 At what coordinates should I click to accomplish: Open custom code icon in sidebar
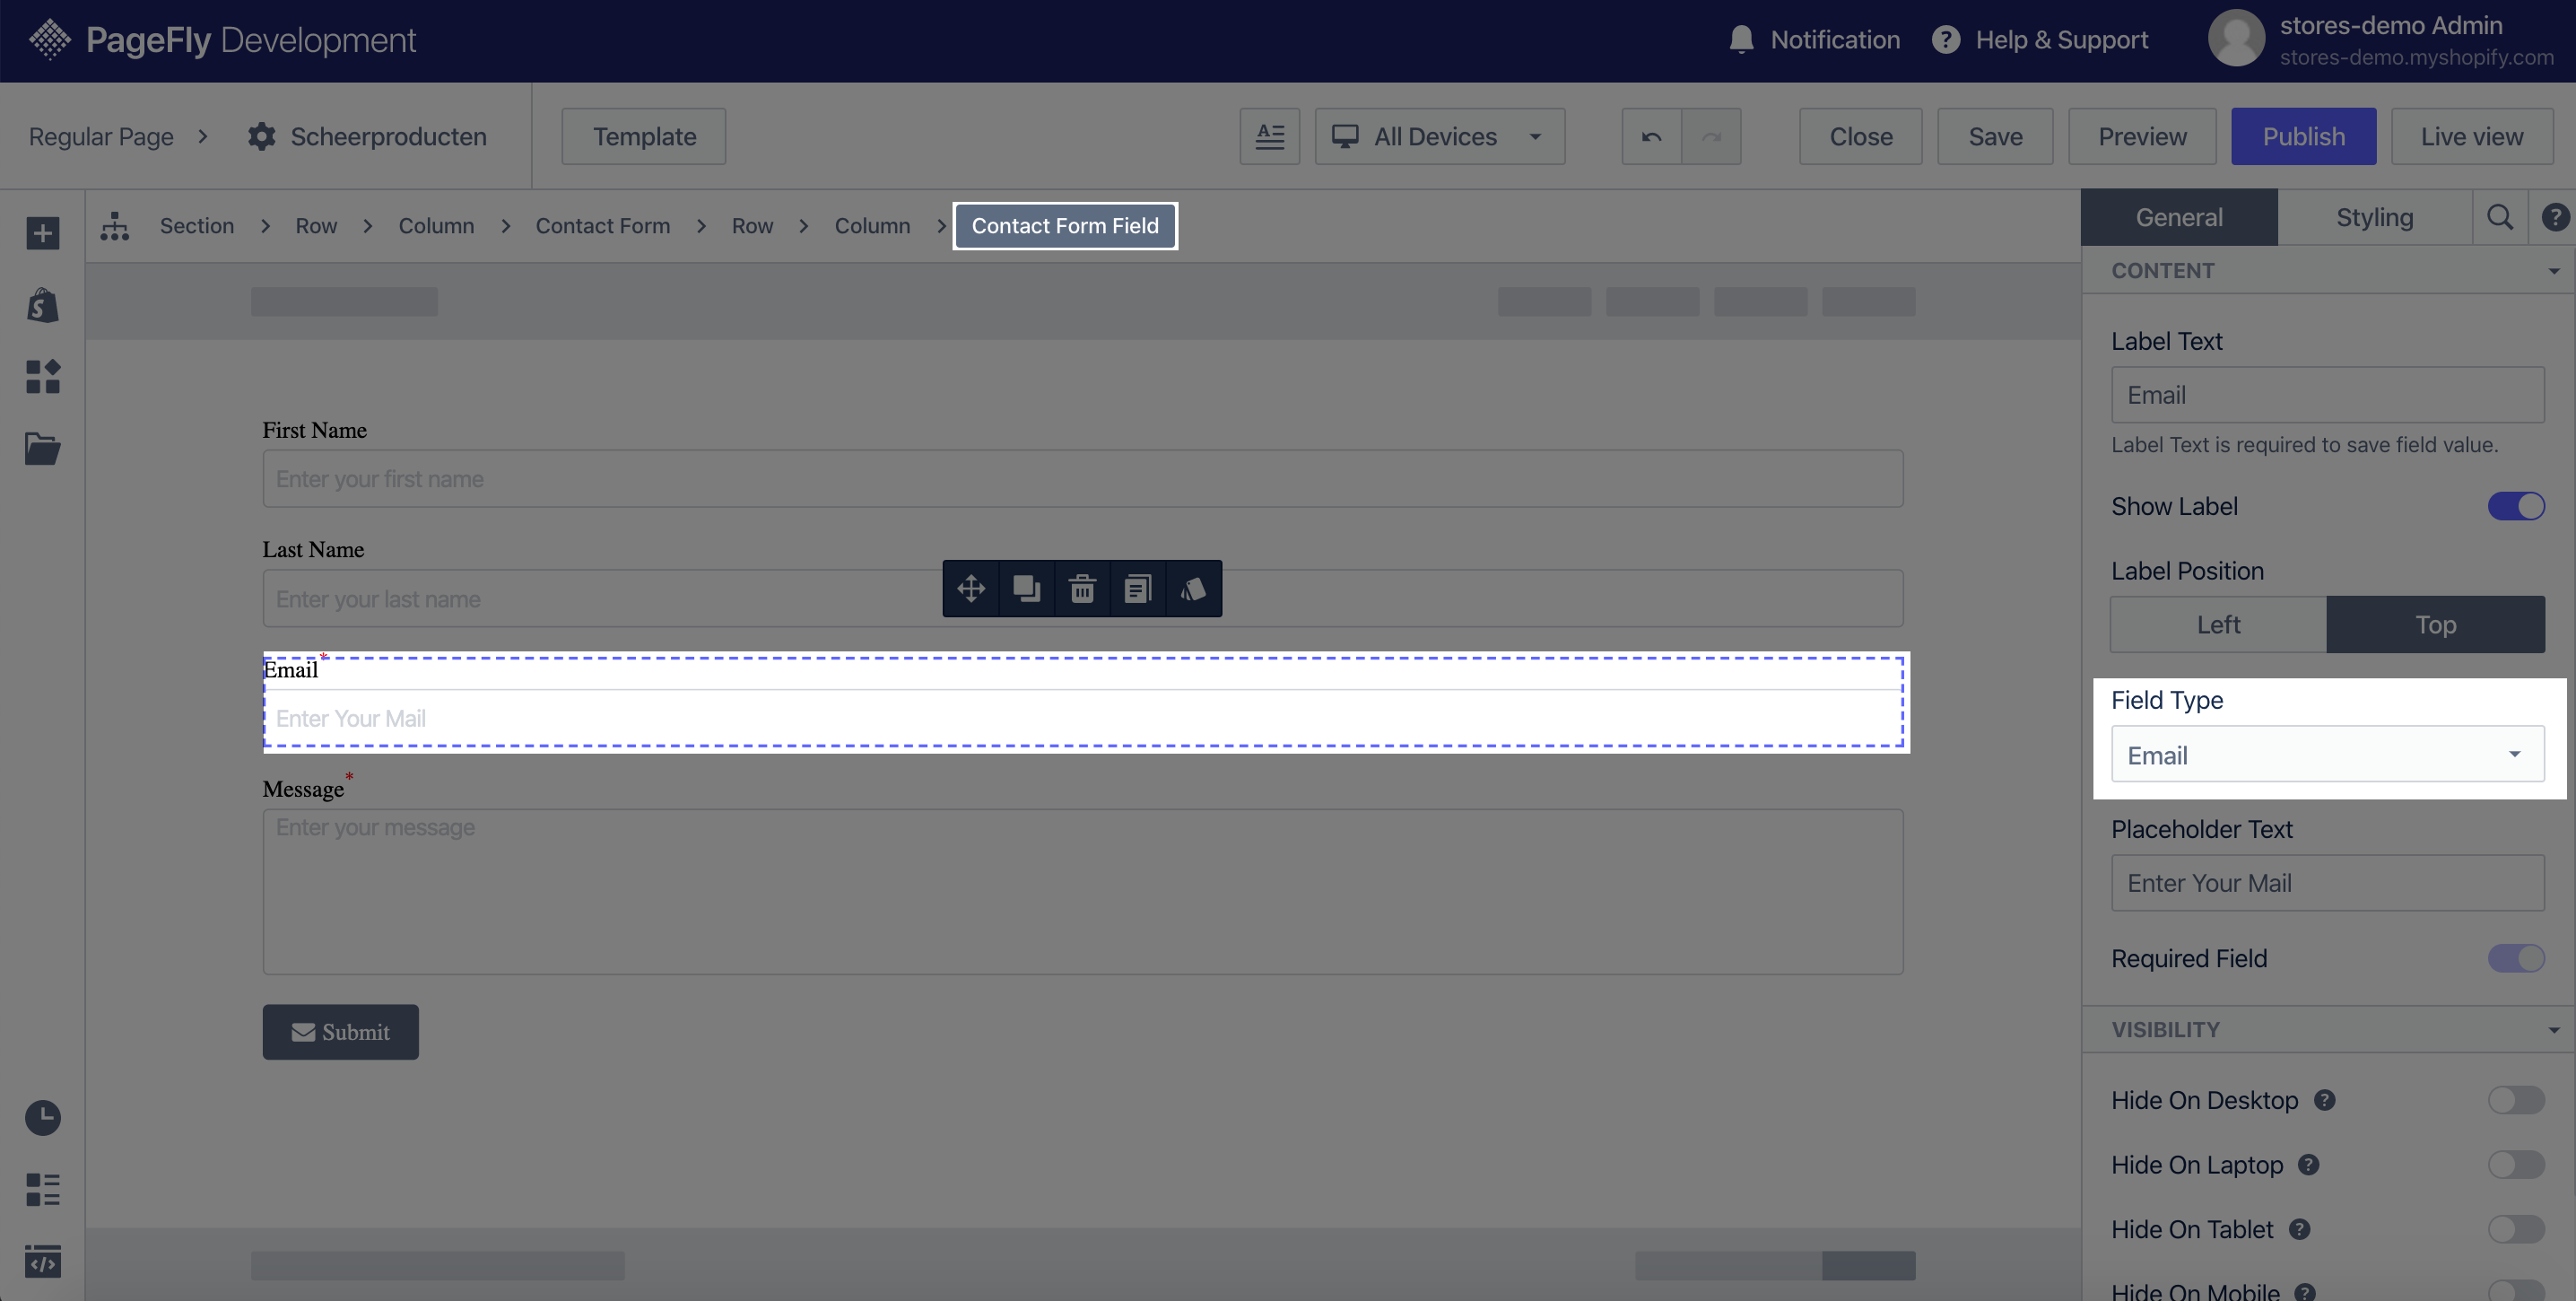[x=43, y=1261]
